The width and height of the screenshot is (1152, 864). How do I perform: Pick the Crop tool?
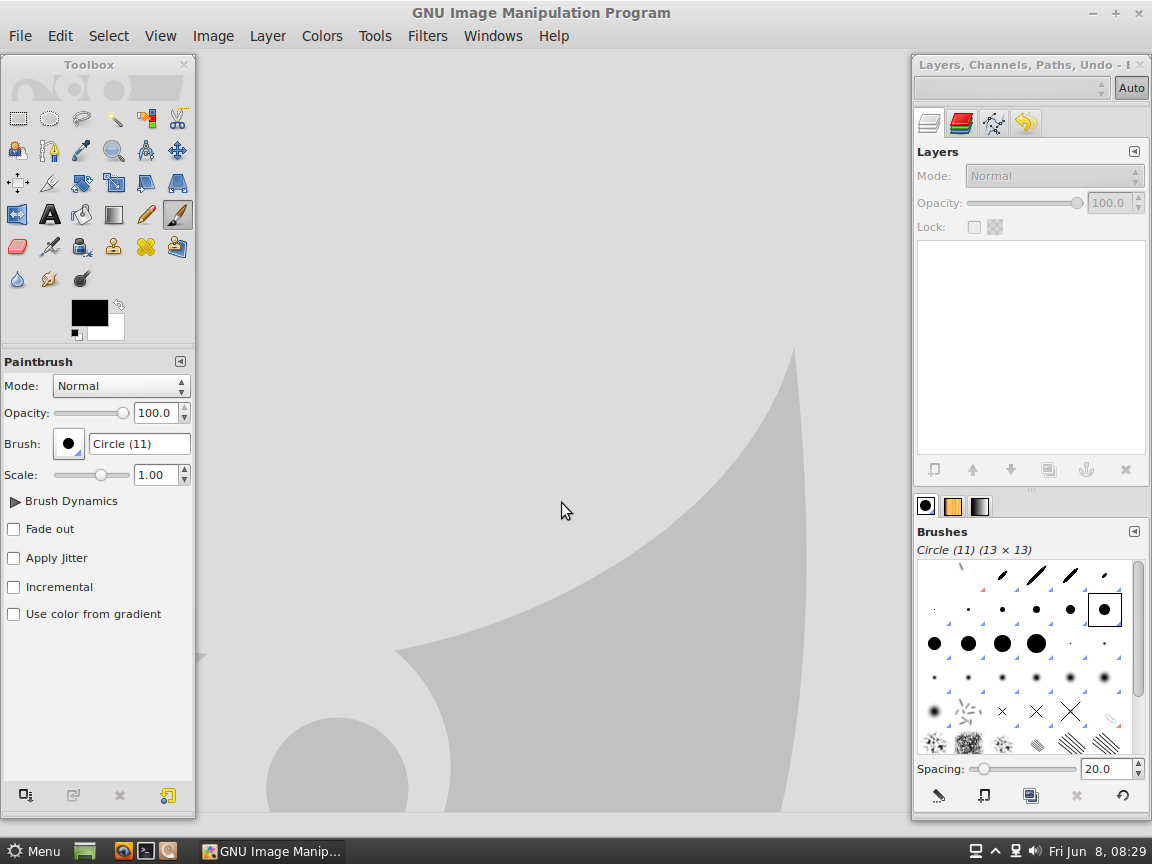49,183
